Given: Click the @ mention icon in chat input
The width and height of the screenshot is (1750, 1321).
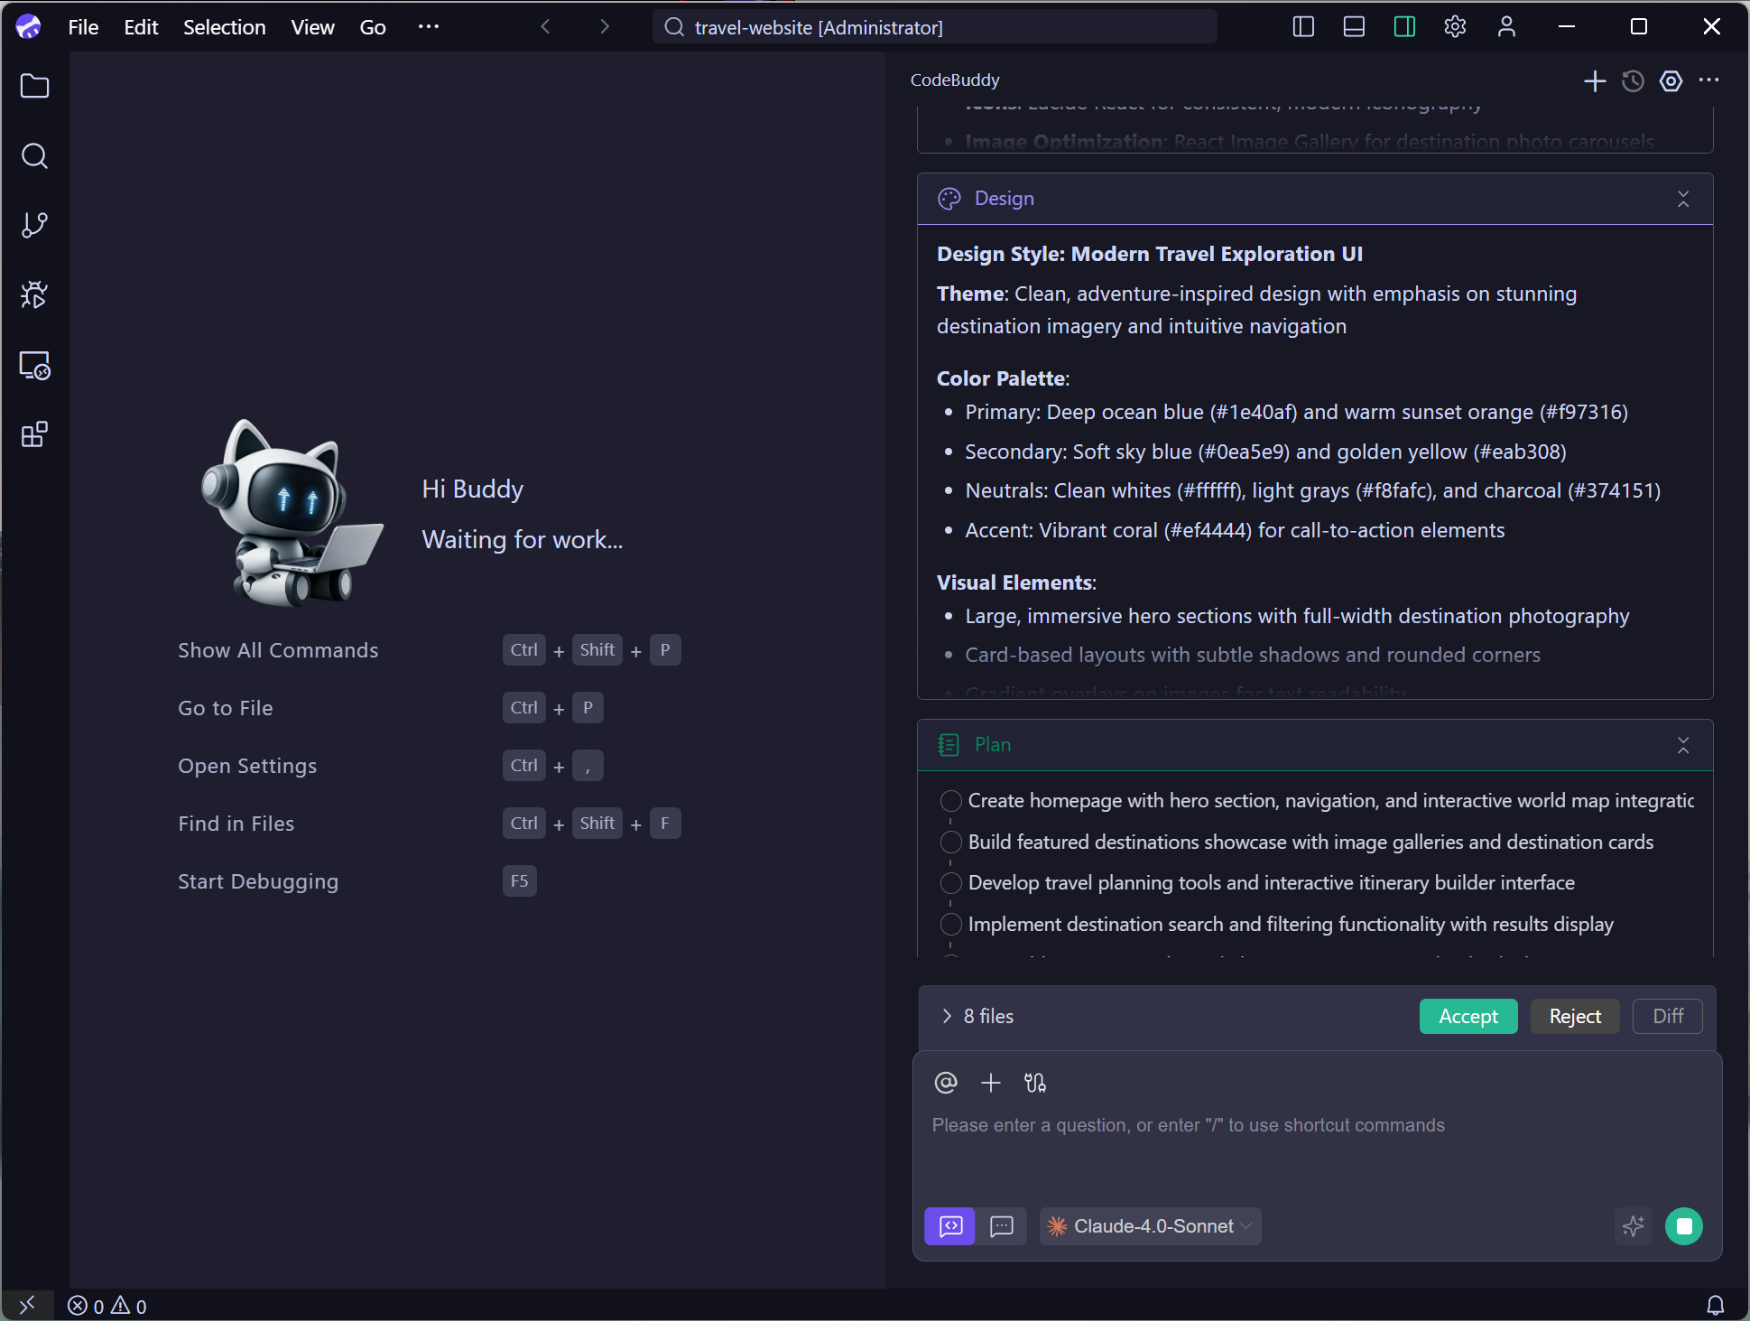Looking at the screenshot, I should point(945,1082).
